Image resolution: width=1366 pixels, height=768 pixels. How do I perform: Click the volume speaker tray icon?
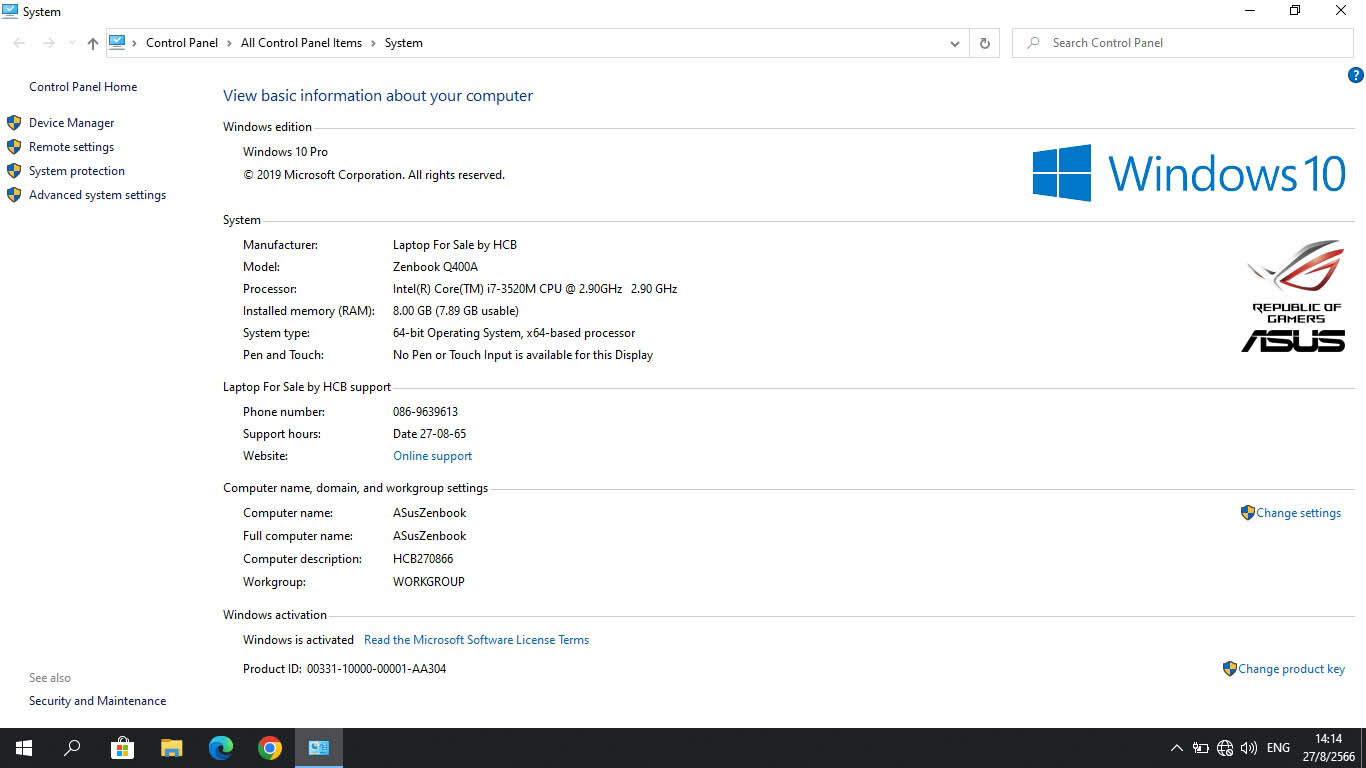tap(1249, 748)
